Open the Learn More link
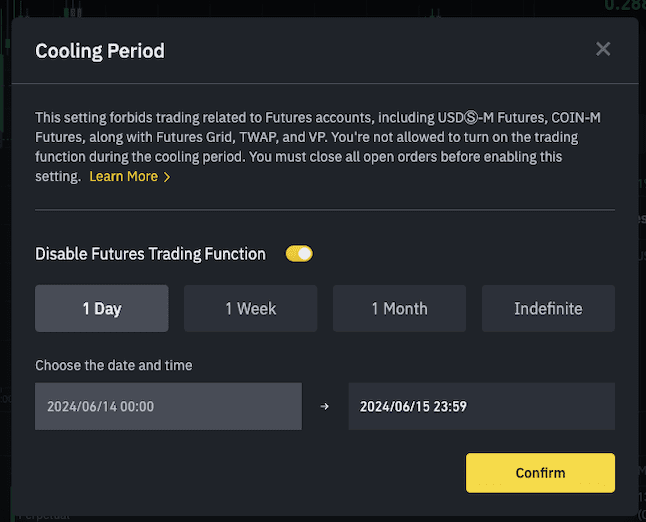646x522 pixels. point(123,176)
